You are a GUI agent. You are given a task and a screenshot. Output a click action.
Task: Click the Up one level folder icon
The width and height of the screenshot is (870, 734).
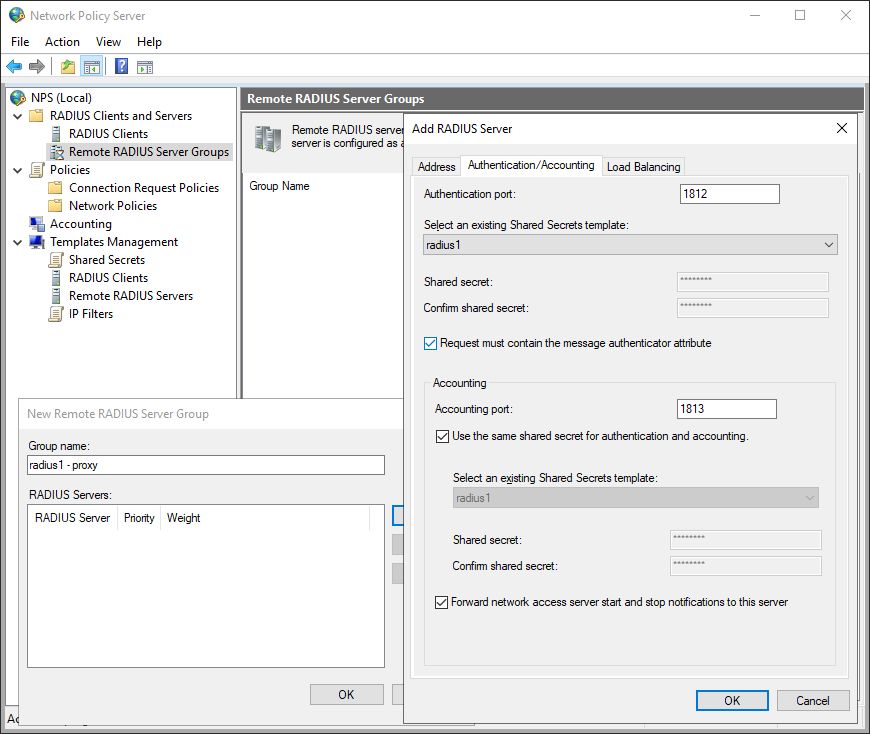(x=68, y=67)
